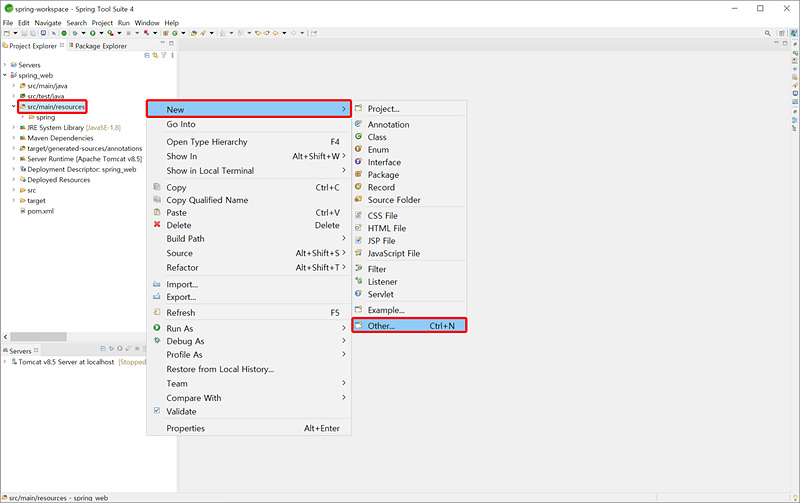Select the Servers view tab
This screenshot has width=800, height=503.
point(20,351)
